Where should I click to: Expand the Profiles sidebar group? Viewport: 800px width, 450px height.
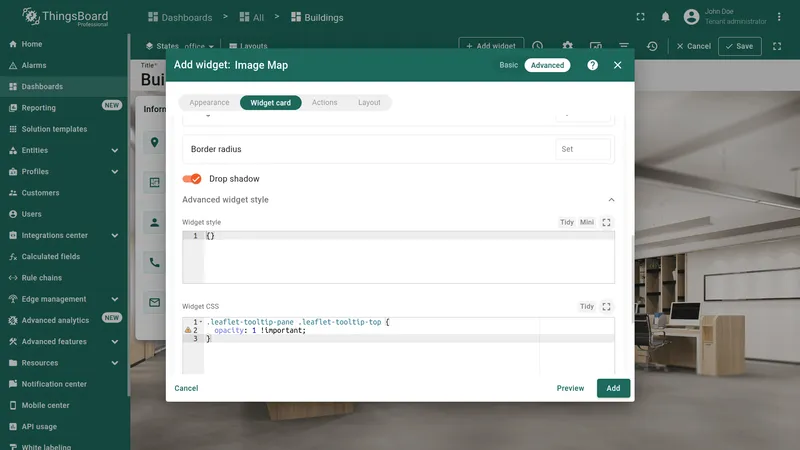64,171
